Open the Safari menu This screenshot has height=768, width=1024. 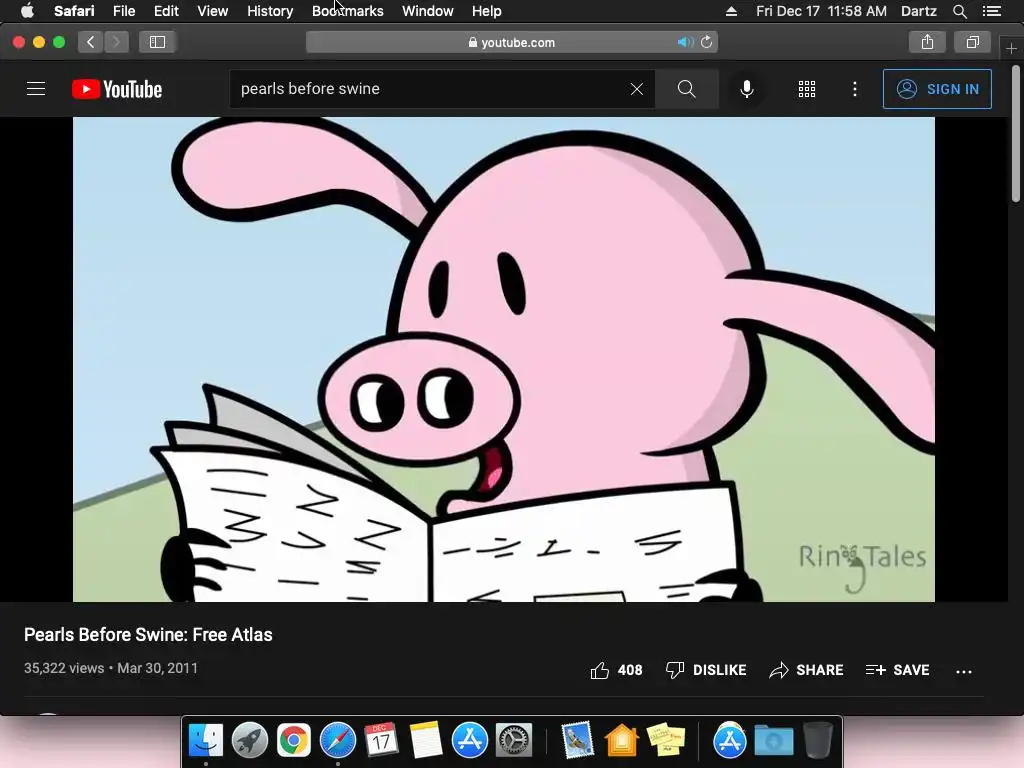[x=74, y=11]
